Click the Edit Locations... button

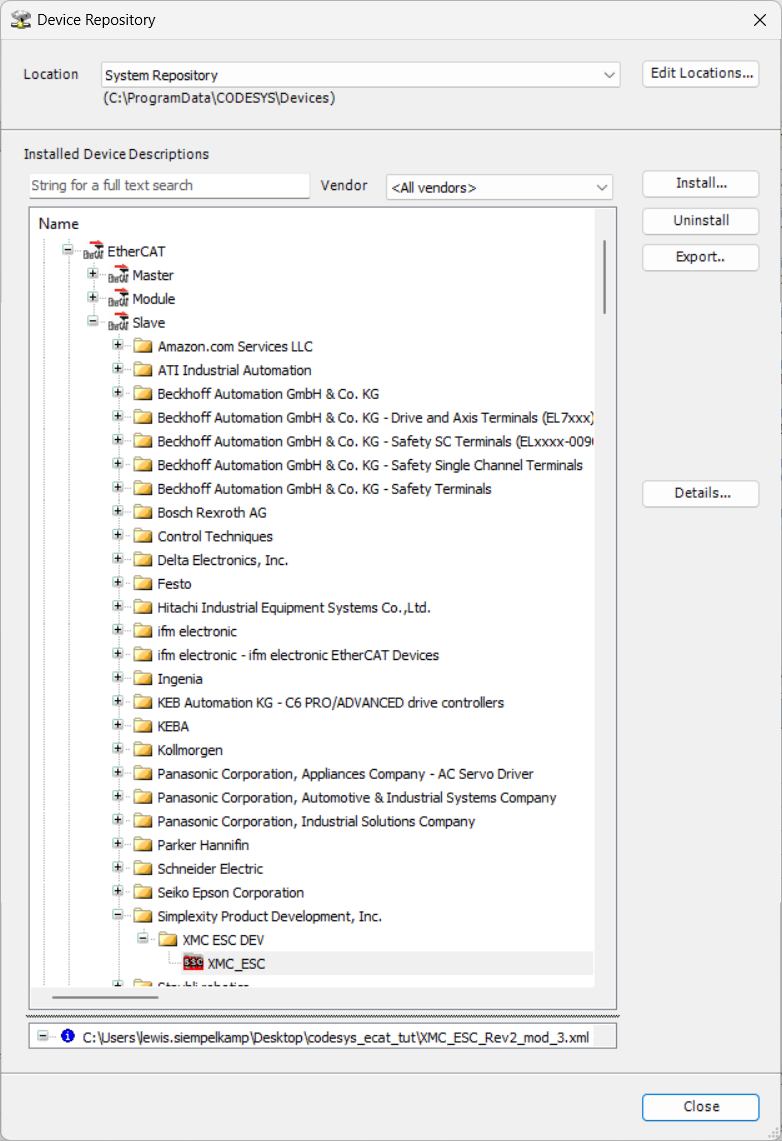(x=700, y=73)
